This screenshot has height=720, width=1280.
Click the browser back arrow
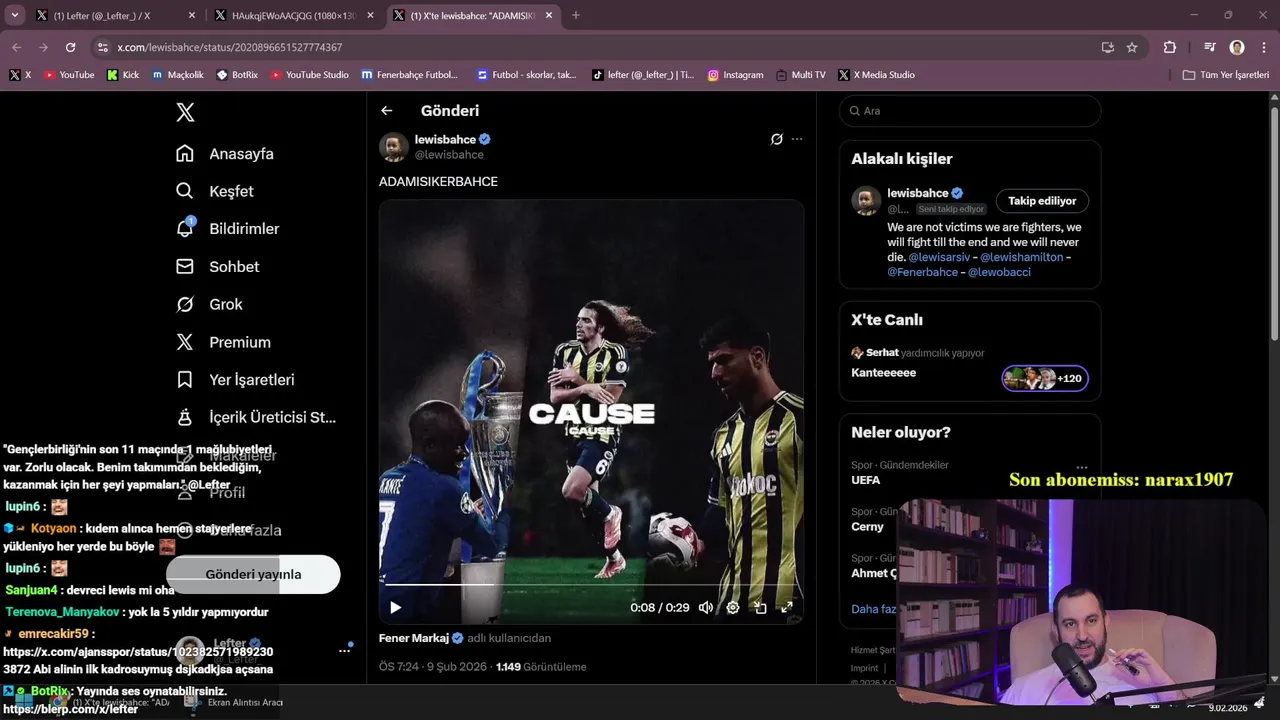pyautogui.click(x=17, y=47)
